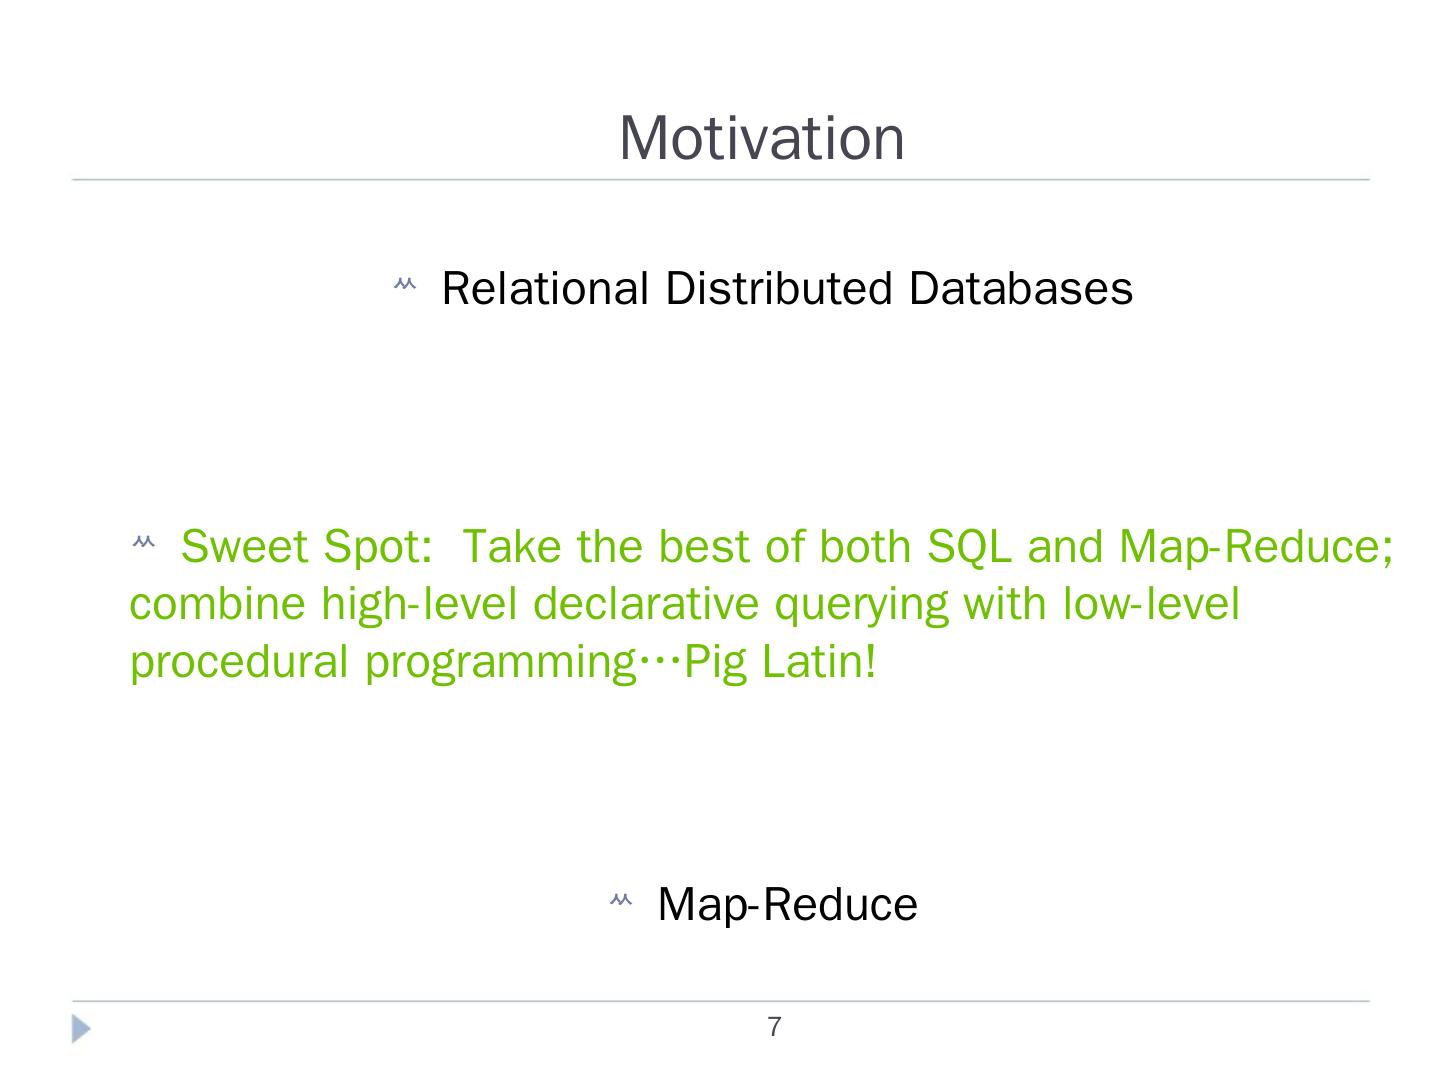Click the green Map-Reduce; at the line end
The height and width of the screenshot is (1080, 1440).
(1255, 547)
